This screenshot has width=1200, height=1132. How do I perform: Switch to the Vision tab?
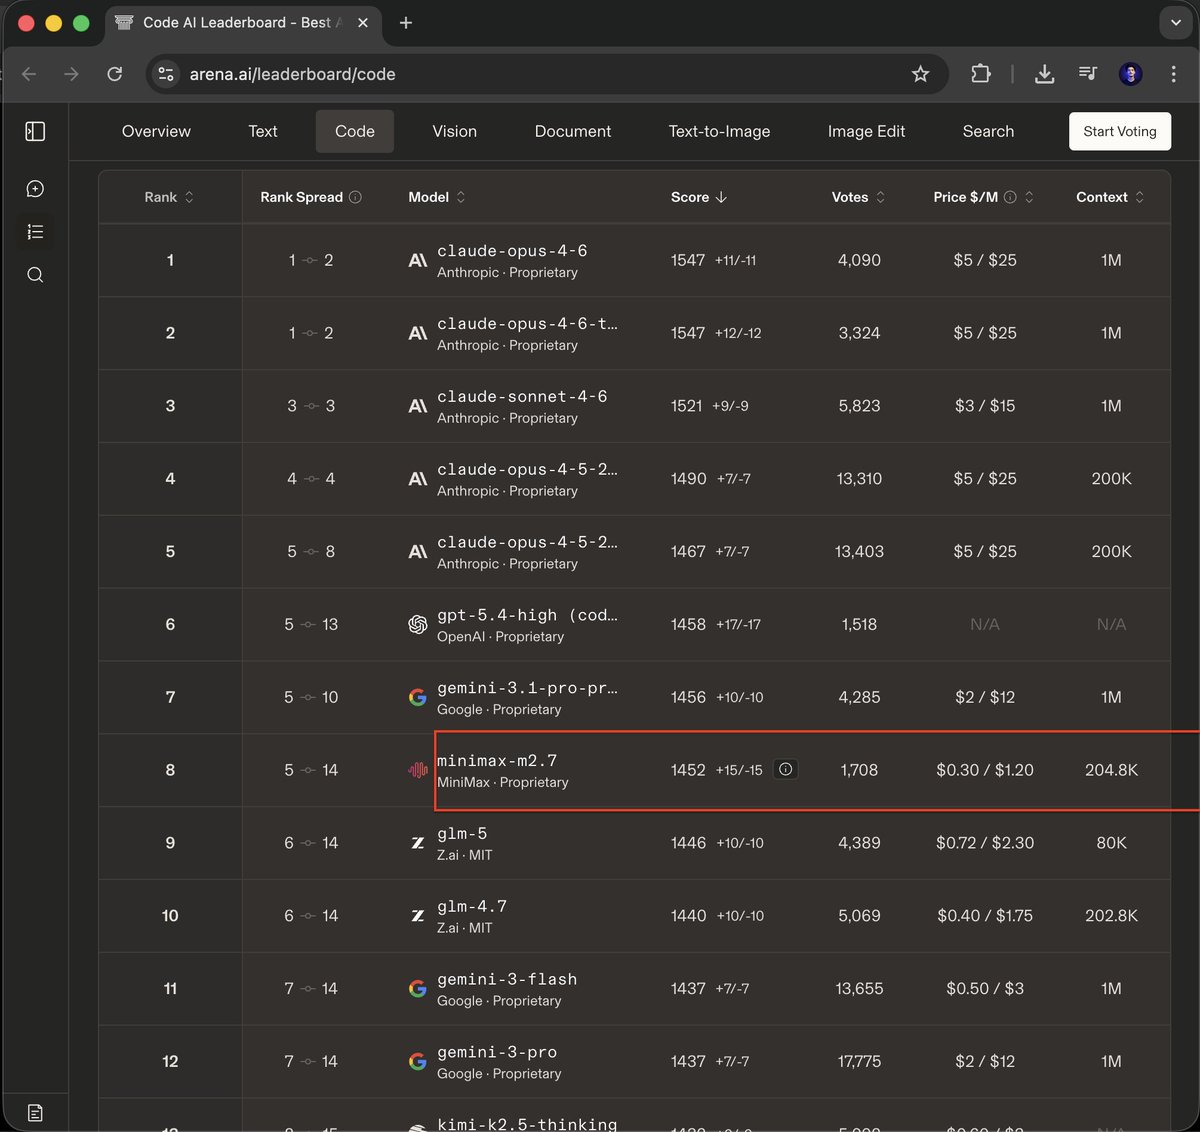(x=455, y=131)
